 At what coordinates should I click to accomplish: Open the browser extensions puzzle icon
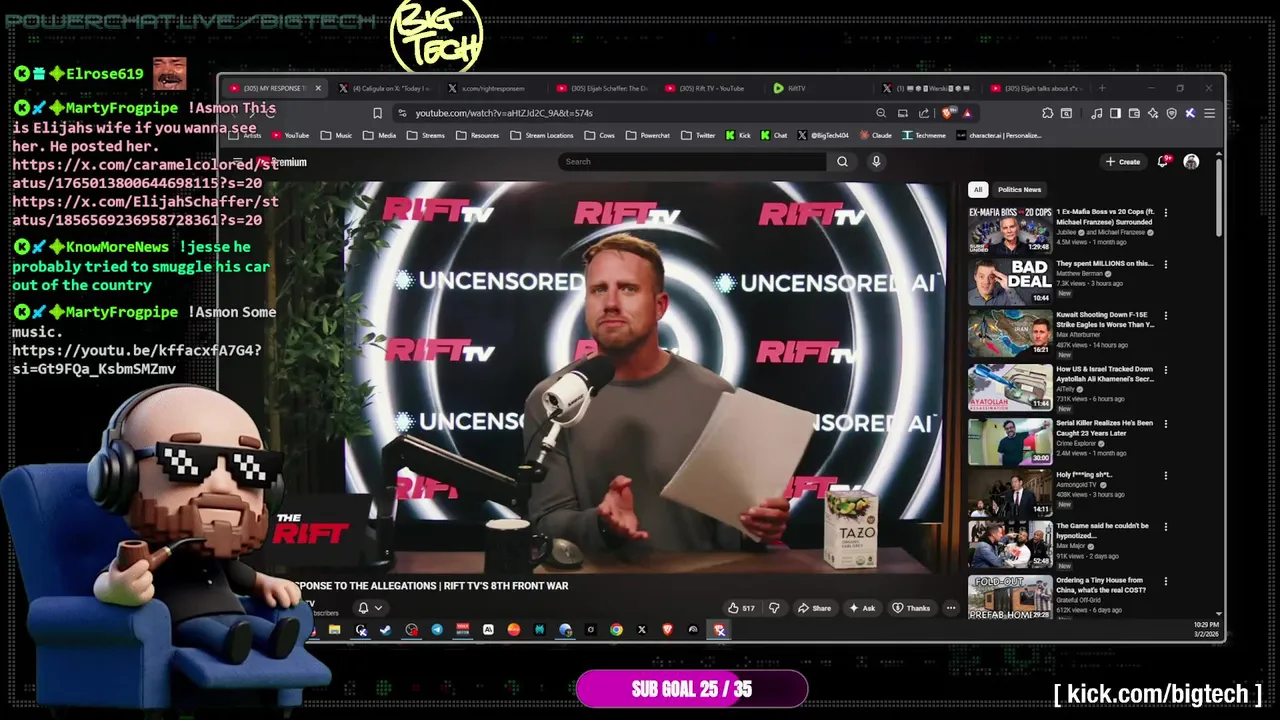click(x=1047, y=113)
